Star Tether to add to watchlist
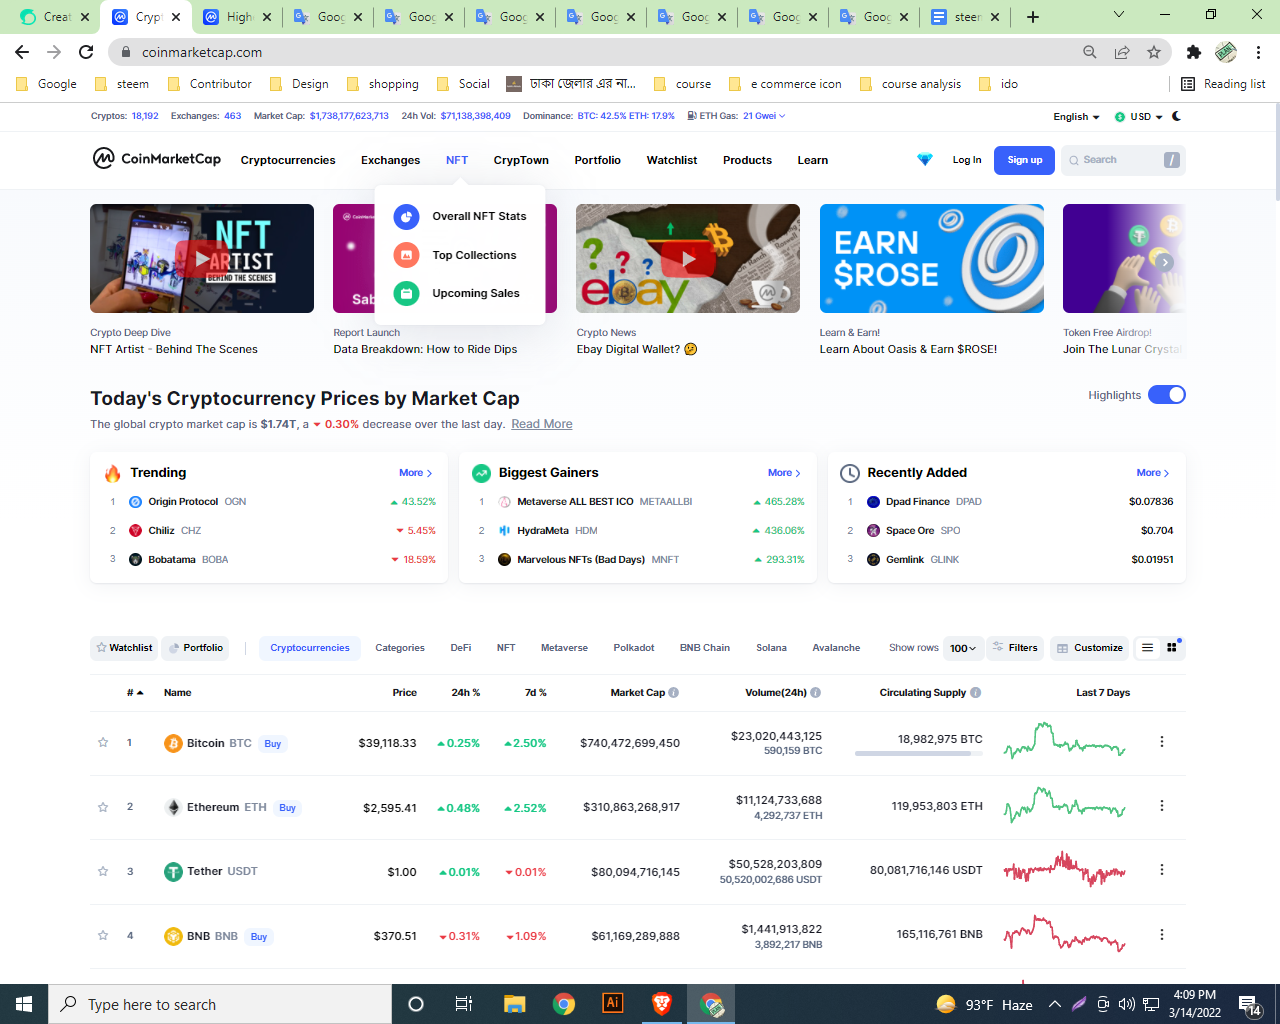Viewport: 1280px width, 1024px height. click(x=102, y=871)
